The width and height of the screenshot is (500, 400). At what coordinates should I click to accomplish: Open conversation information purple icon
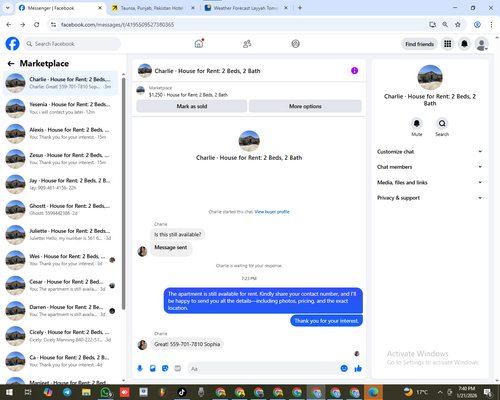pos(354,71)
